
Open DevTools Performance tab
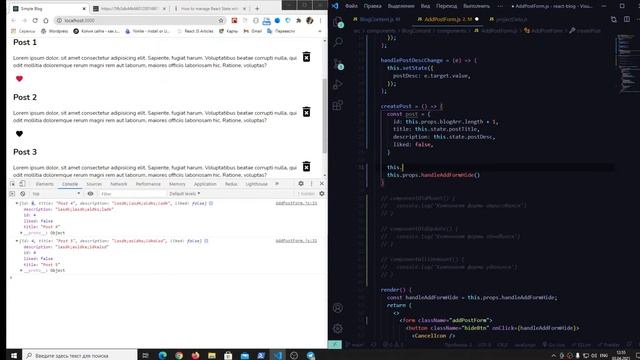148,184
